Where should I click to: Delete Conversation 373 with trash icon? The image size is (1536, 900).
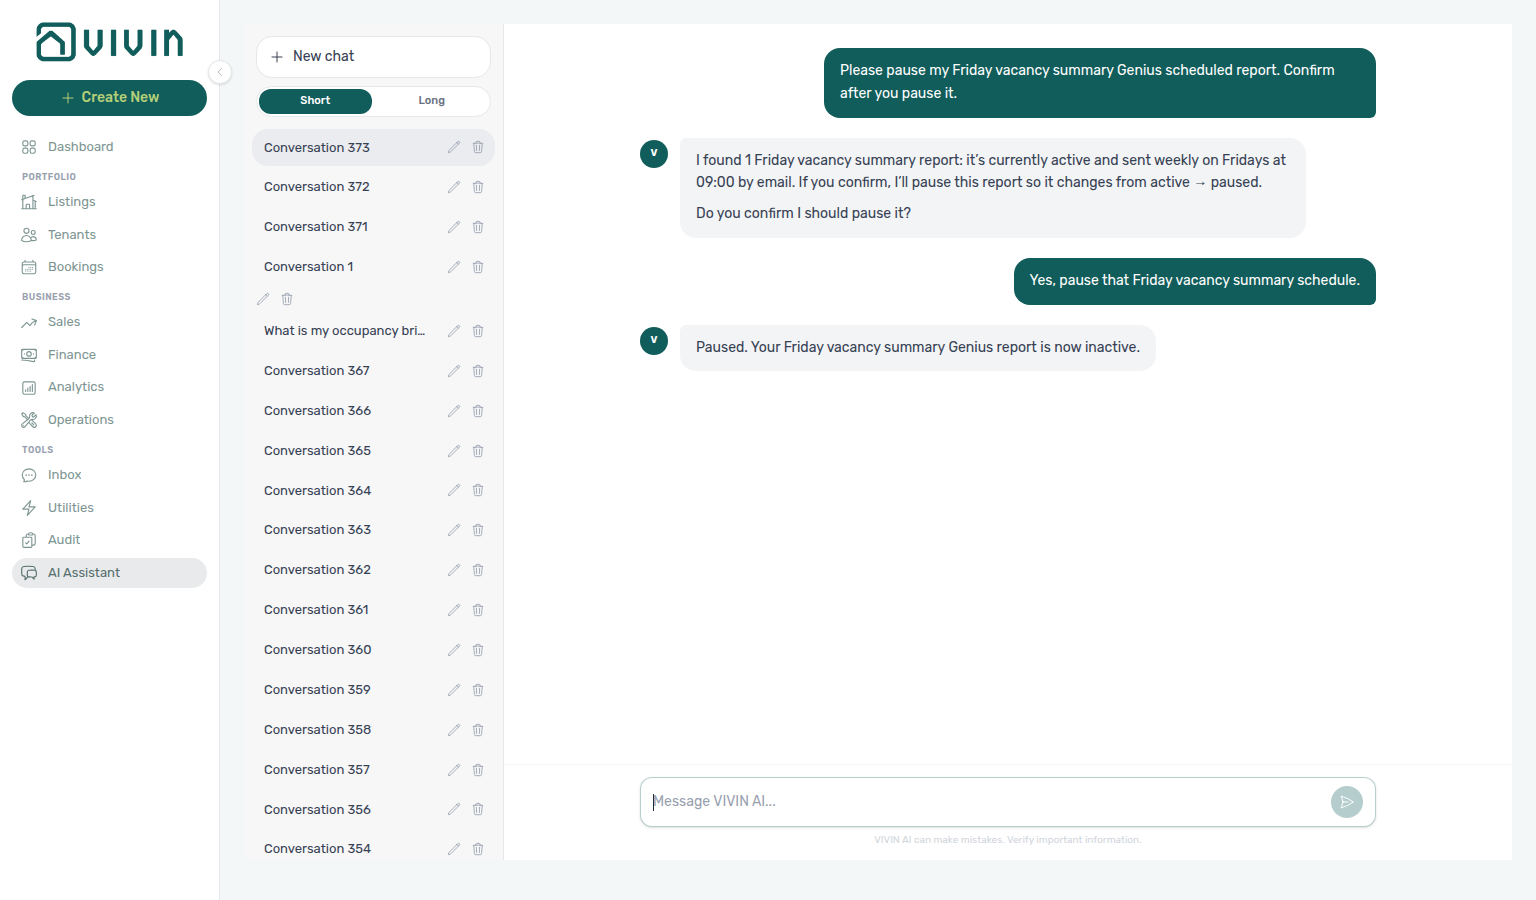coord(478,147)
